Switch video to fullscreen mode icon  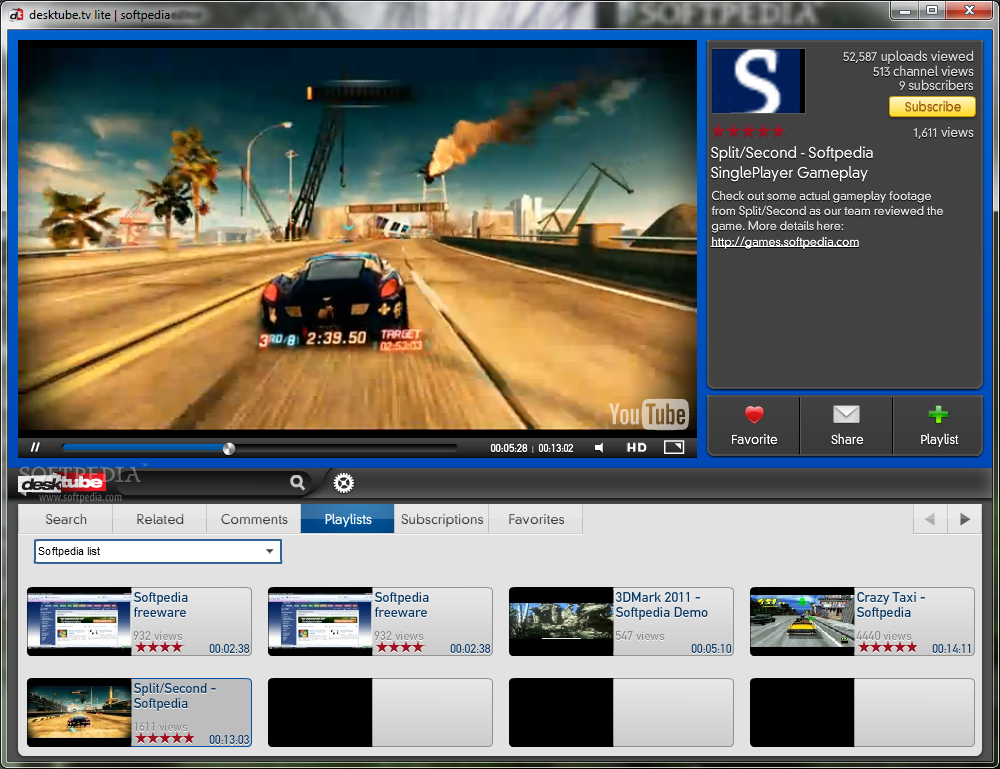673,448
